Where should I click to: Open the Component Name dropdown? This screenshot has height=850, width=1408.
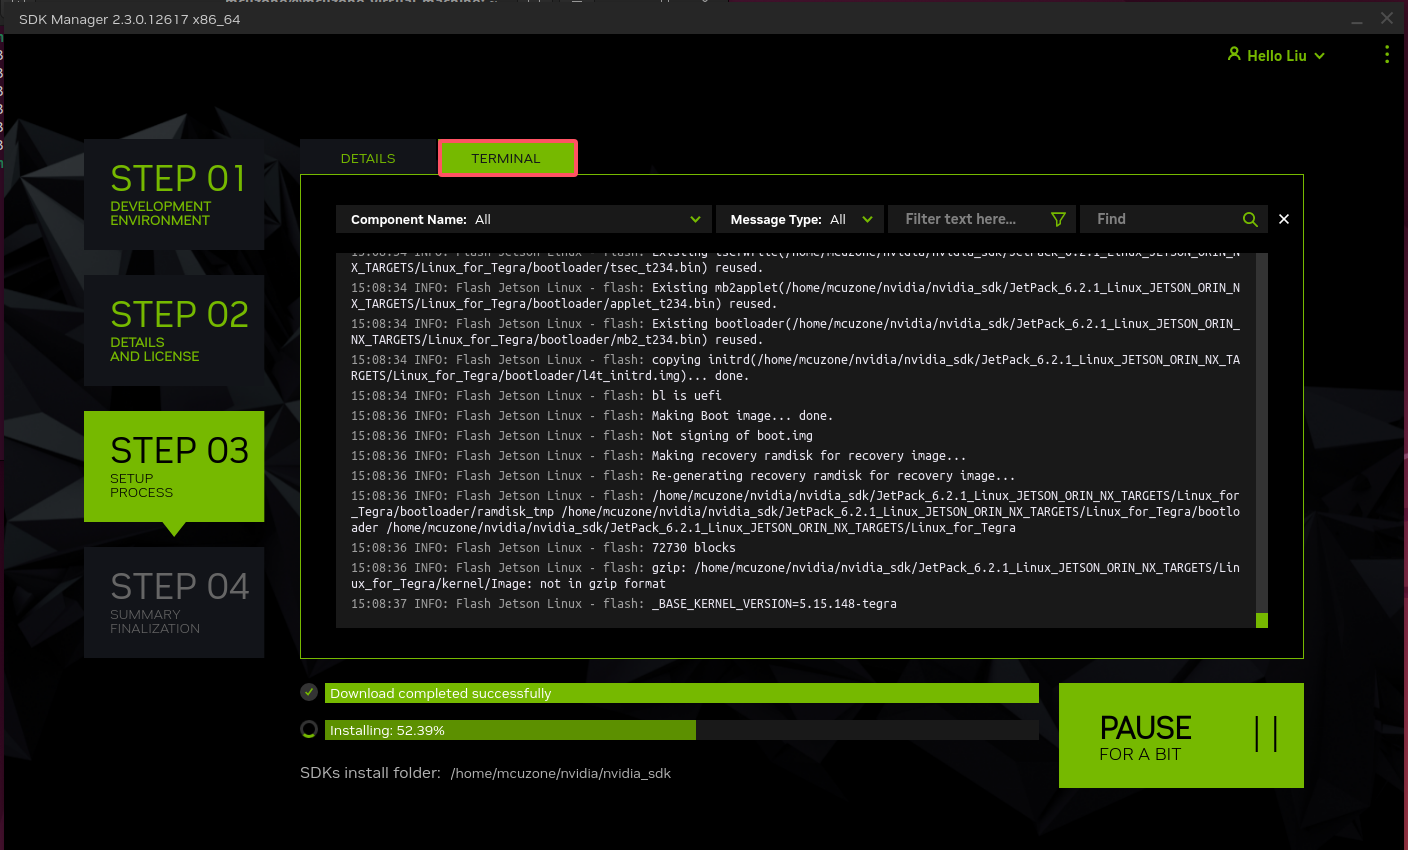[524, 219]
